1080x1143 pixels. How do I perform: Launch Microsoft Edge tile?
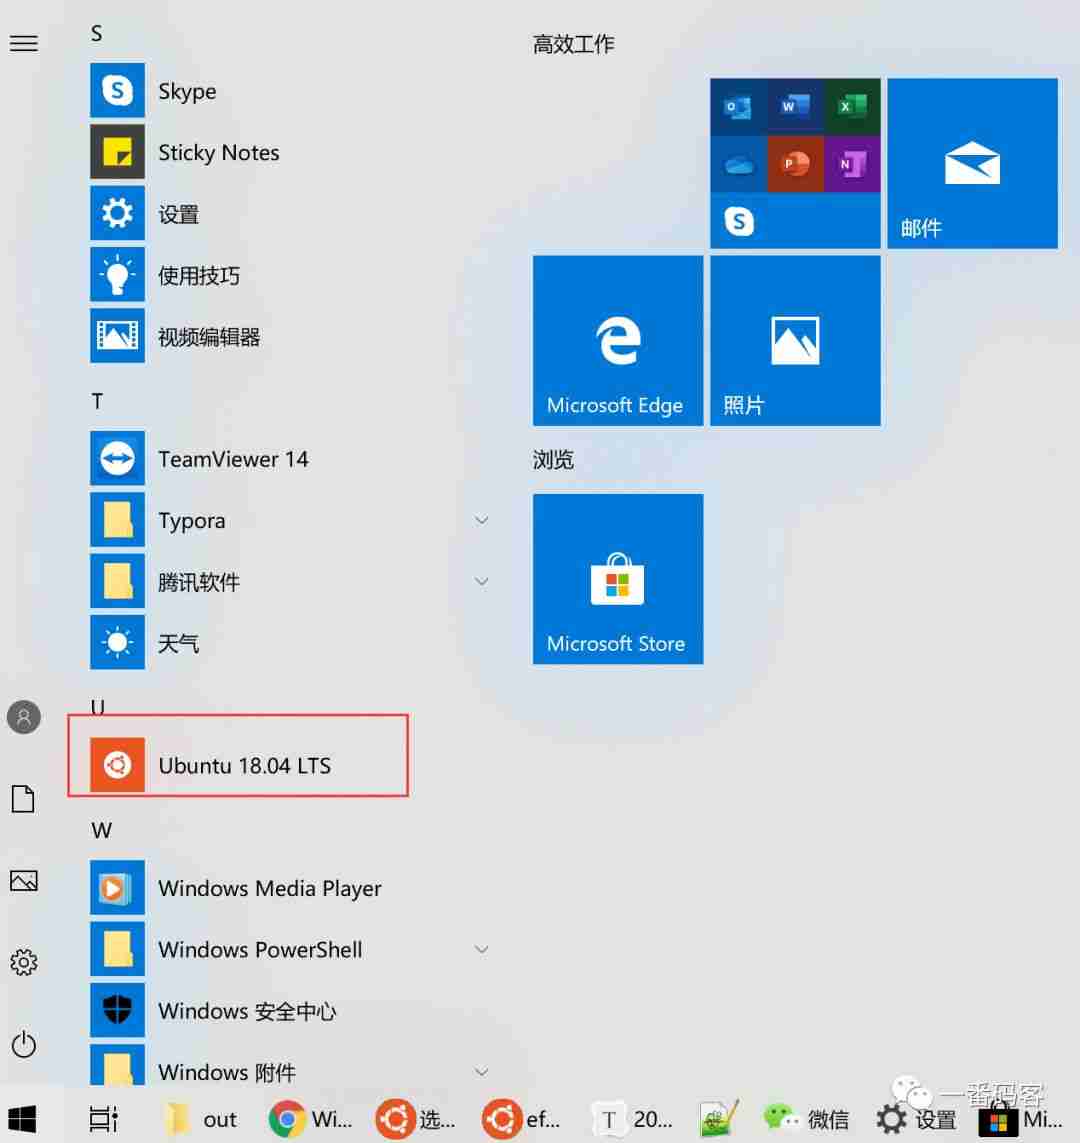tap(617, 340)
